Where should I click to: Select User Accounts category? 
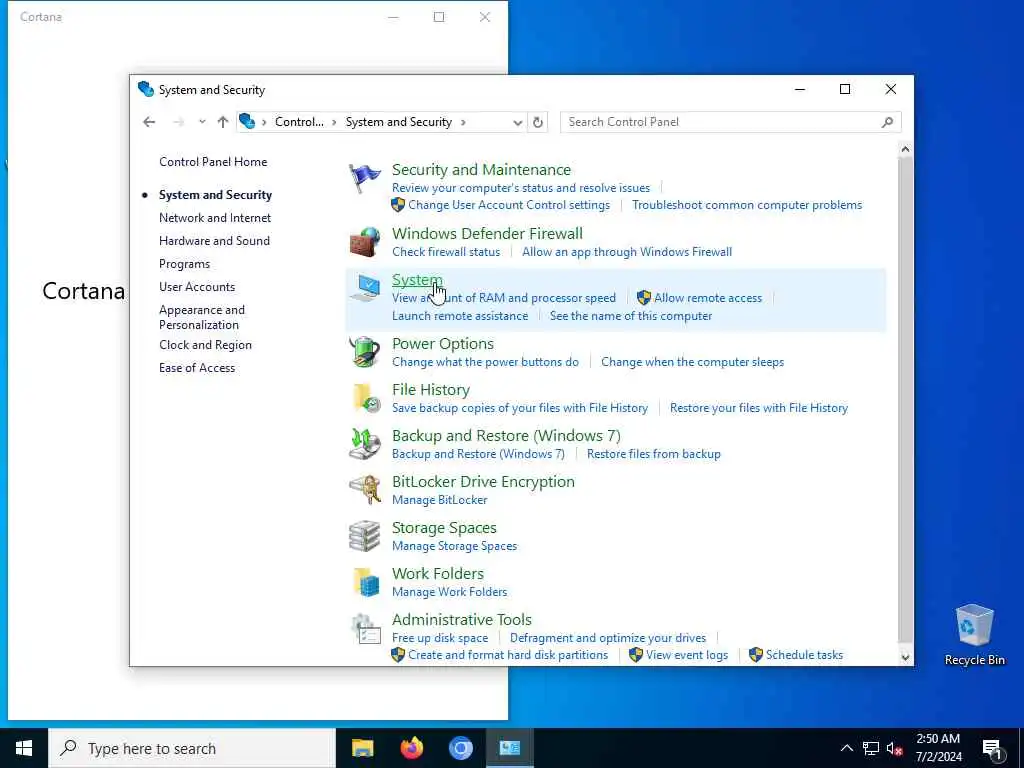click(x=197, y=287)
